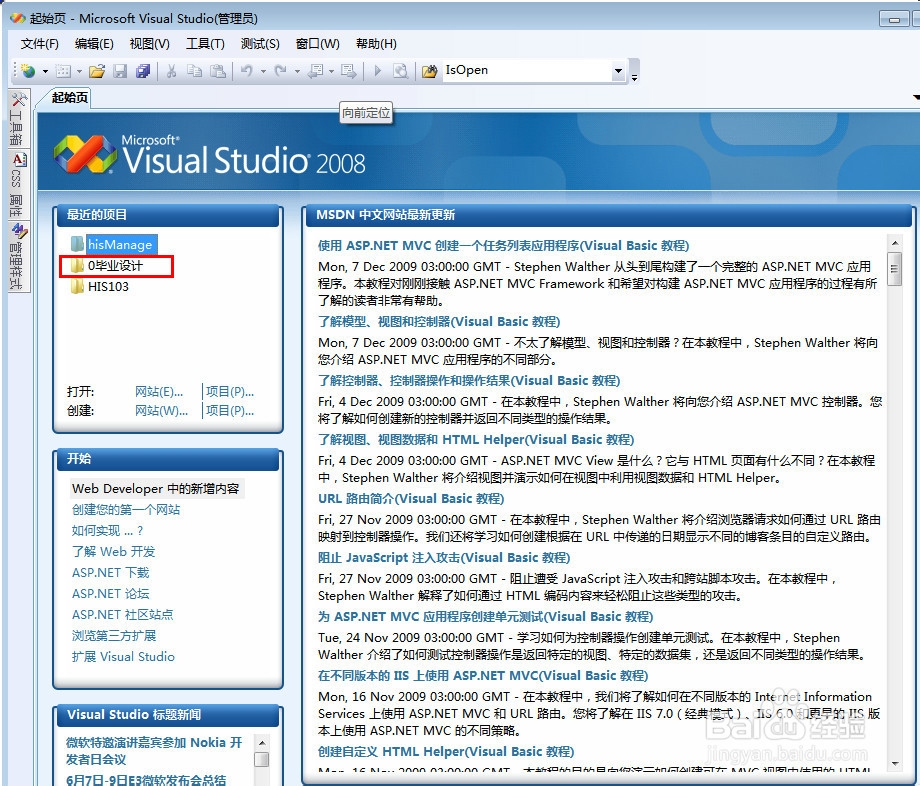Image resolution: width=920 pixels, height=786 pixels.
Task: Open the 微软特邀演讲嘉宾参加 Nokia news headline
Action: pyautogui.click(x=154, y=751)
